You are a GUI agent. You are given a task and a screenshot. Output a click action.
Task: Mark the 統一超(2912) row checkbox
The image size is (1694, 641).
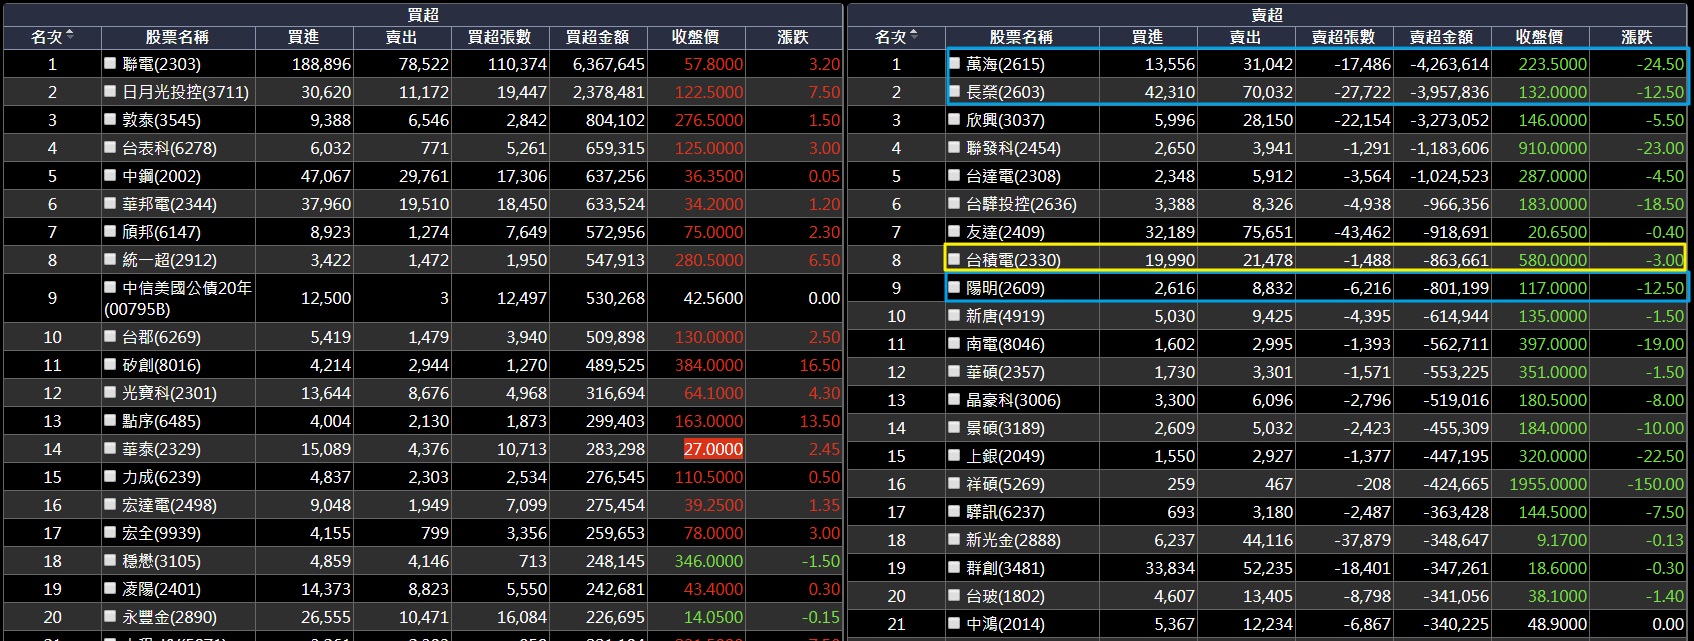click(110, 259)
